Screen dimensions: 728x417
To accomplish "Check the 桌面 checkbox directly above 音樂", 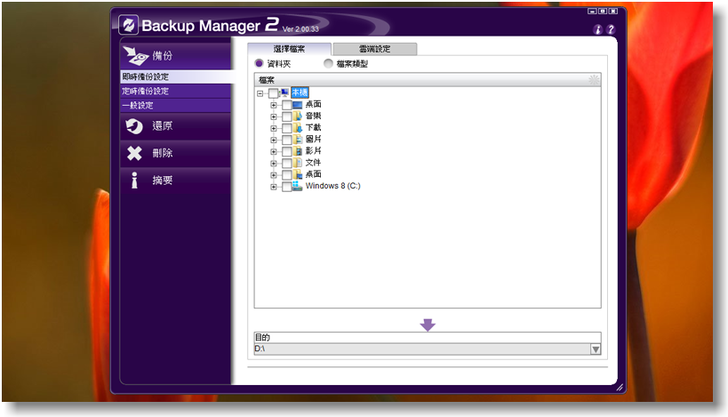I will point(286,105).
